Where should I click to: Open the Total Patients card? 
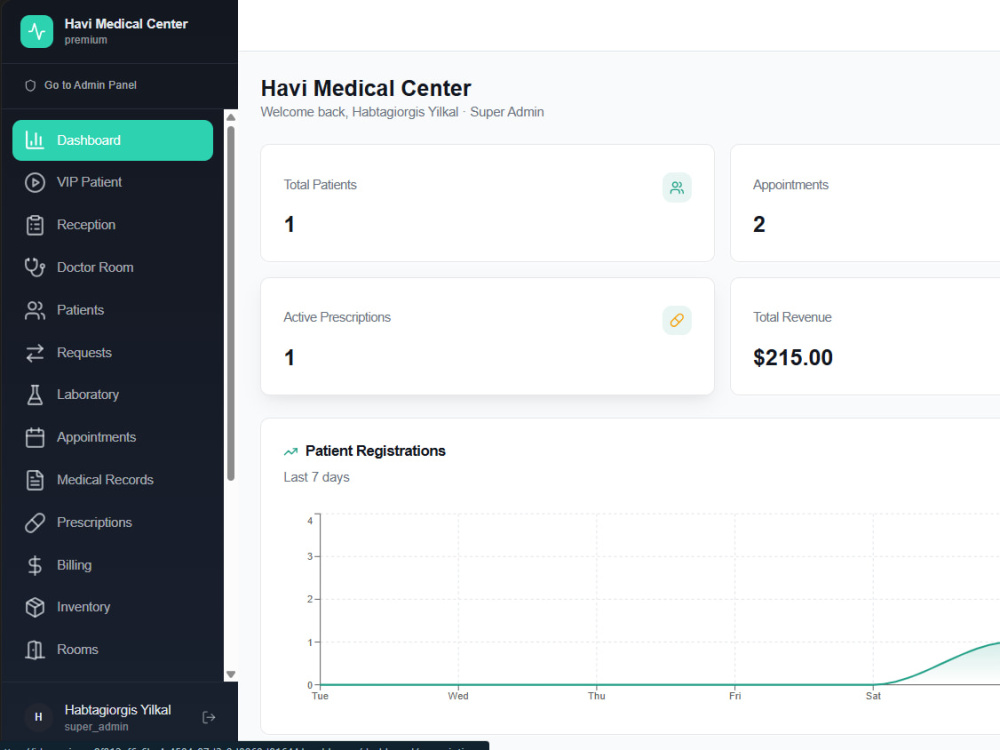487,203
